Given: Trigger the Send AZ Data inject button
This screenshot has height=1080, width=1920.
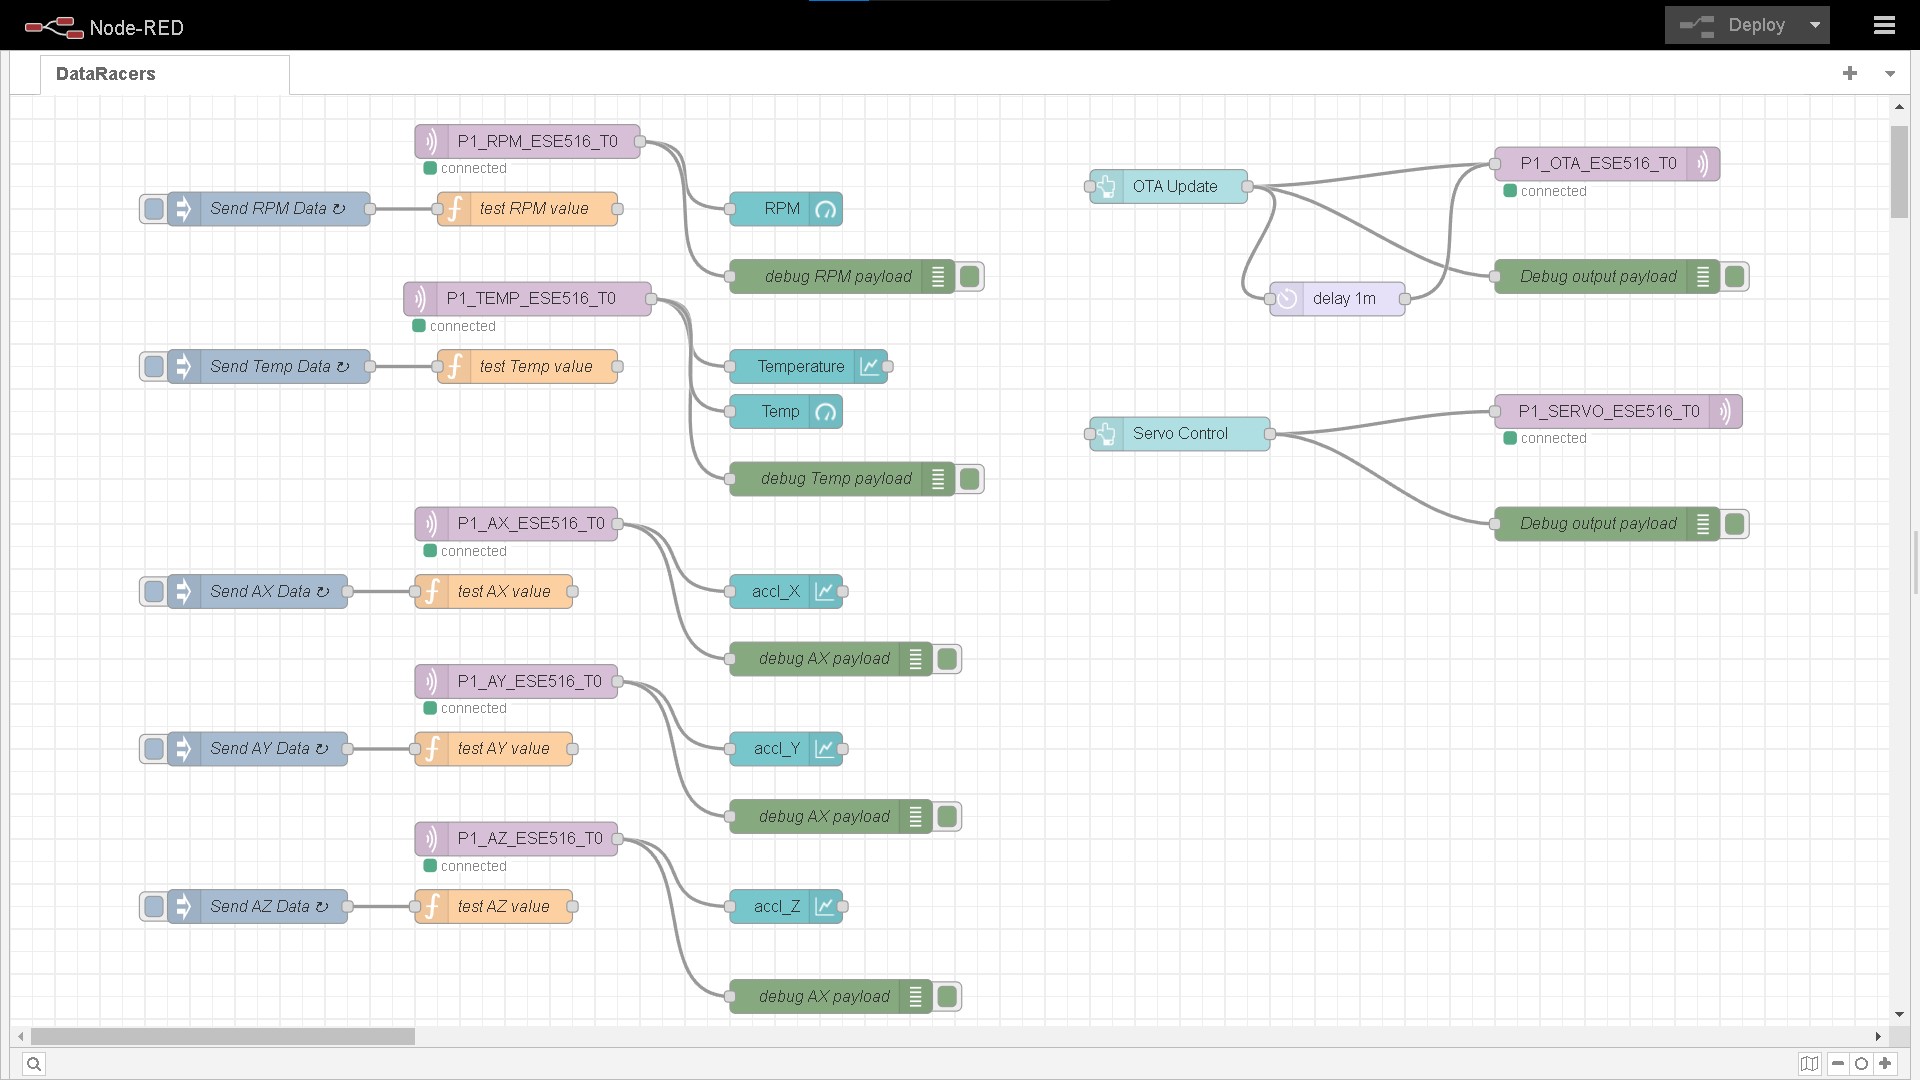Looking at the screenshot, I should [x=153, y=907].
